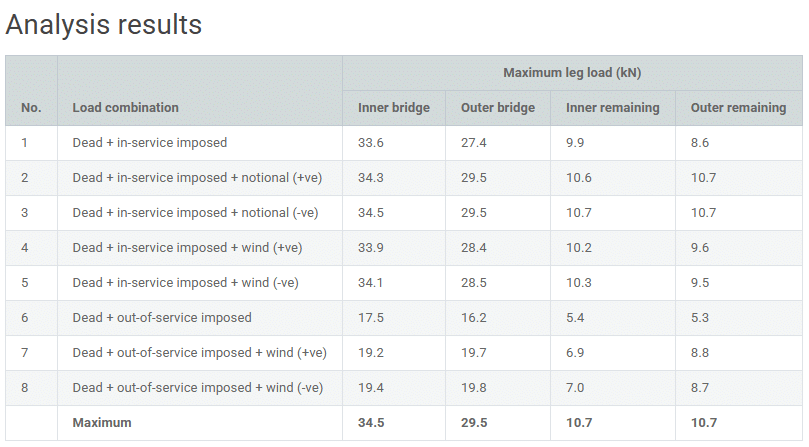
Task: Select the in-service imposed + wind (+ve) label
Action: tap(187, 248)
